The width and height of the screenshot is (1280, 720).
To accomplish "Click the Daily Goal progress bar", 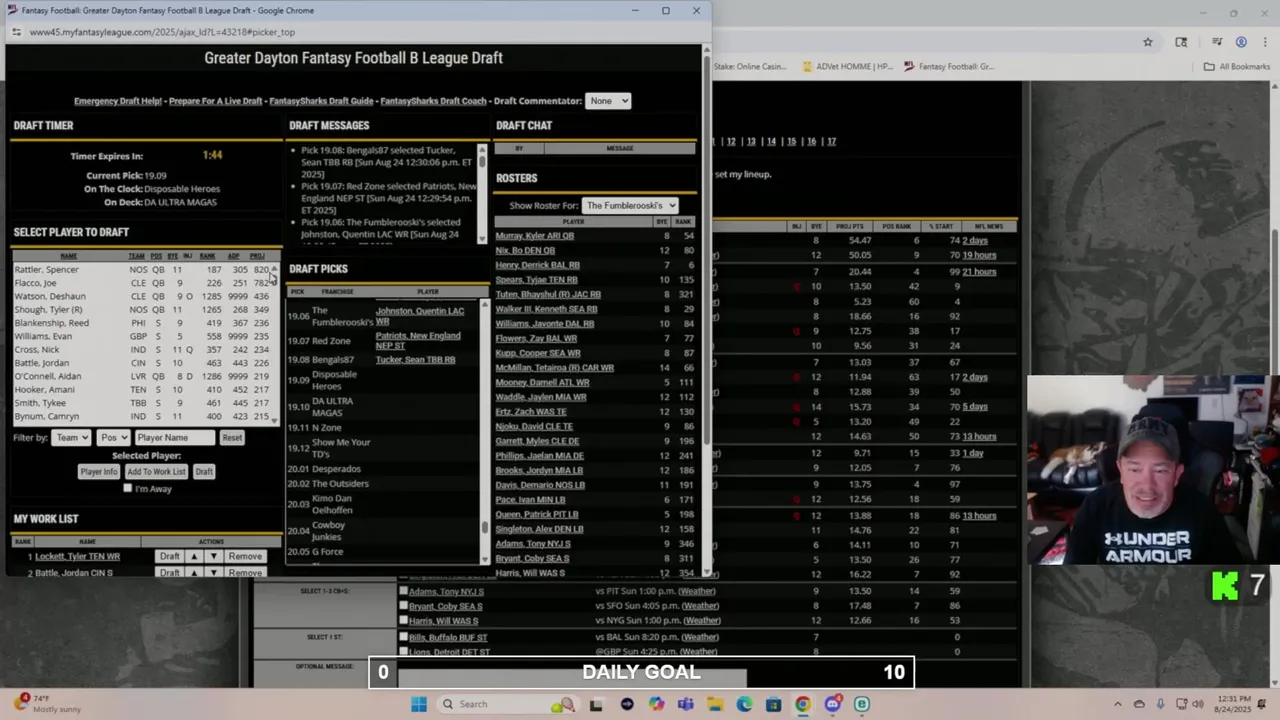I will 641,673.
